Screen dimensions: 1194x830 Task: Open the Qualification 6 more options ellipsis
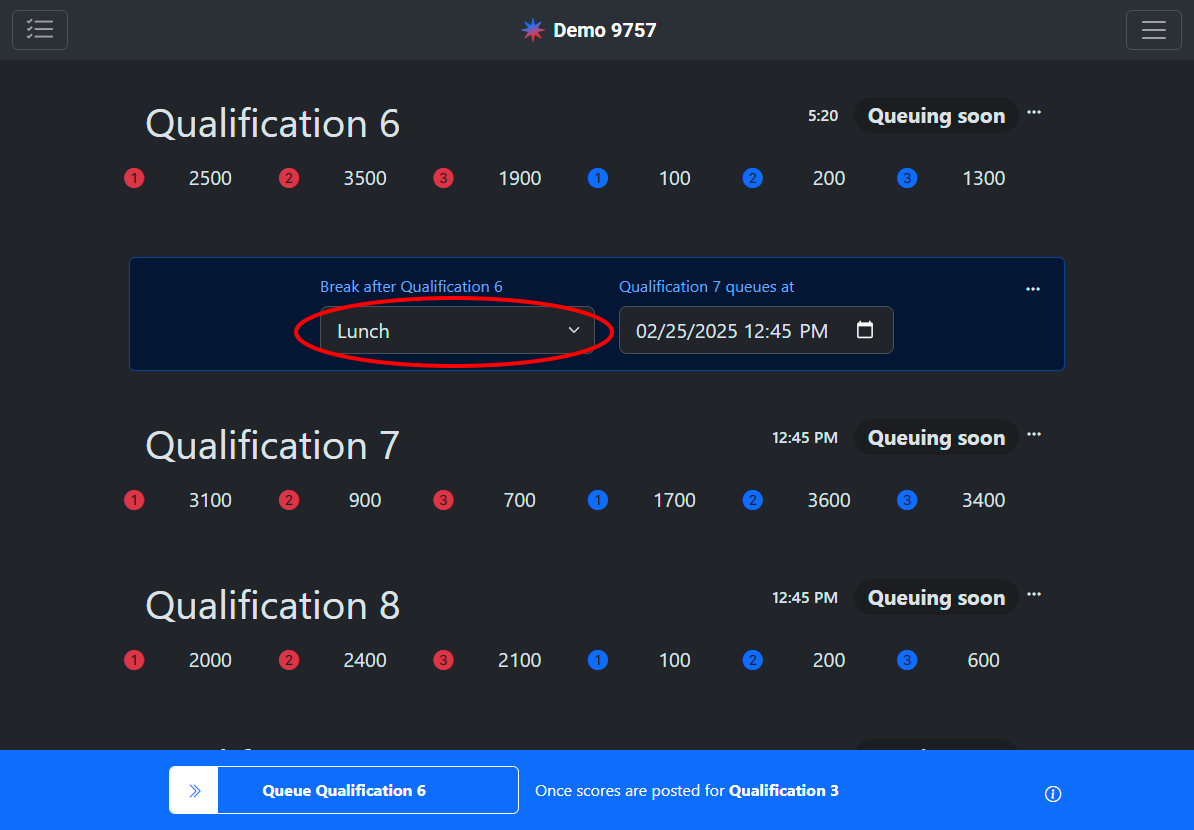coord(1034,113)
